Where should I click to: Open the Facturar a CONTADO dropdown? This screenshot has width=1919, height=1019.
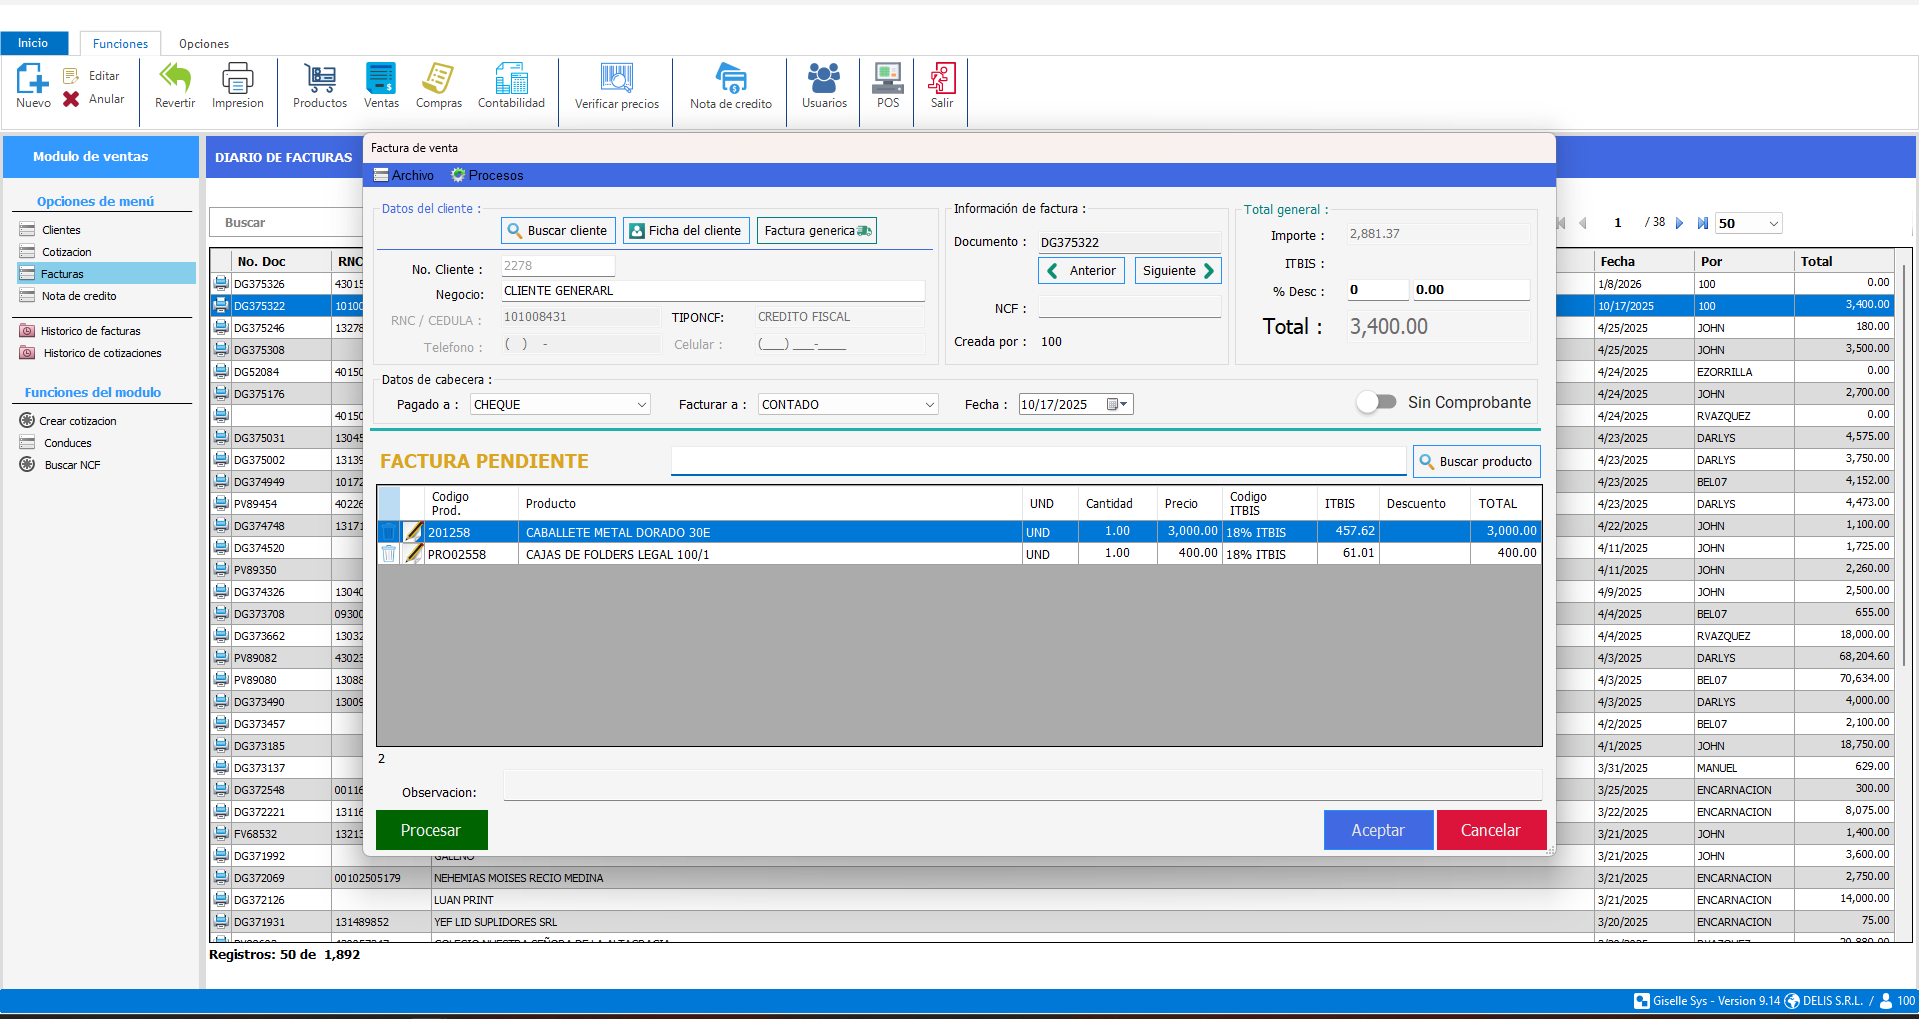(929, 405)
